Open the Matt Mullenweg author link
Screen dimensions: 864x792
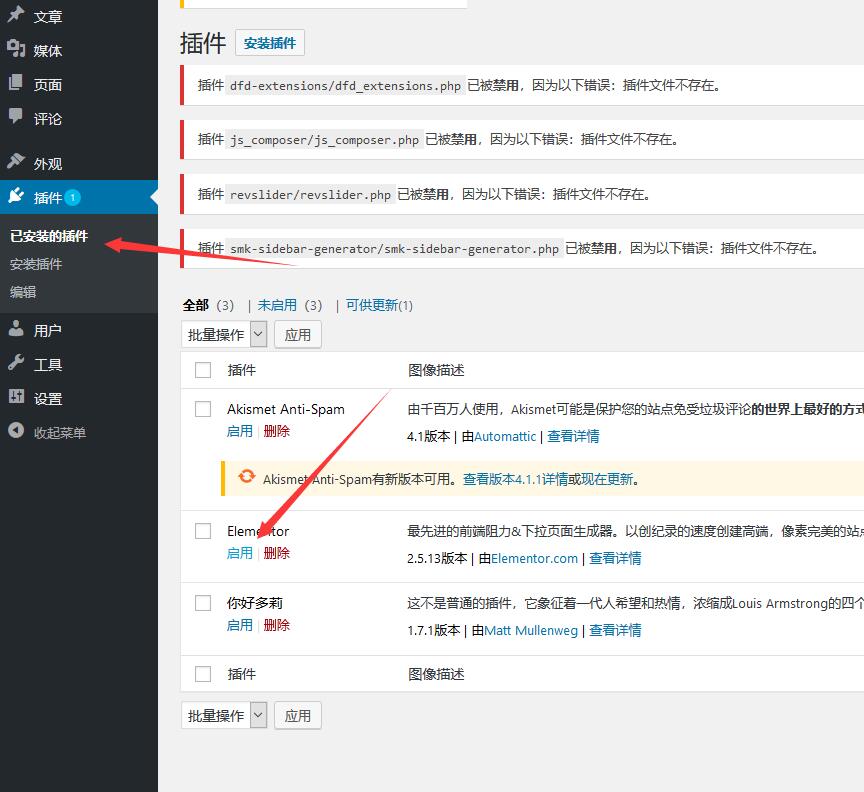point(531,631)
